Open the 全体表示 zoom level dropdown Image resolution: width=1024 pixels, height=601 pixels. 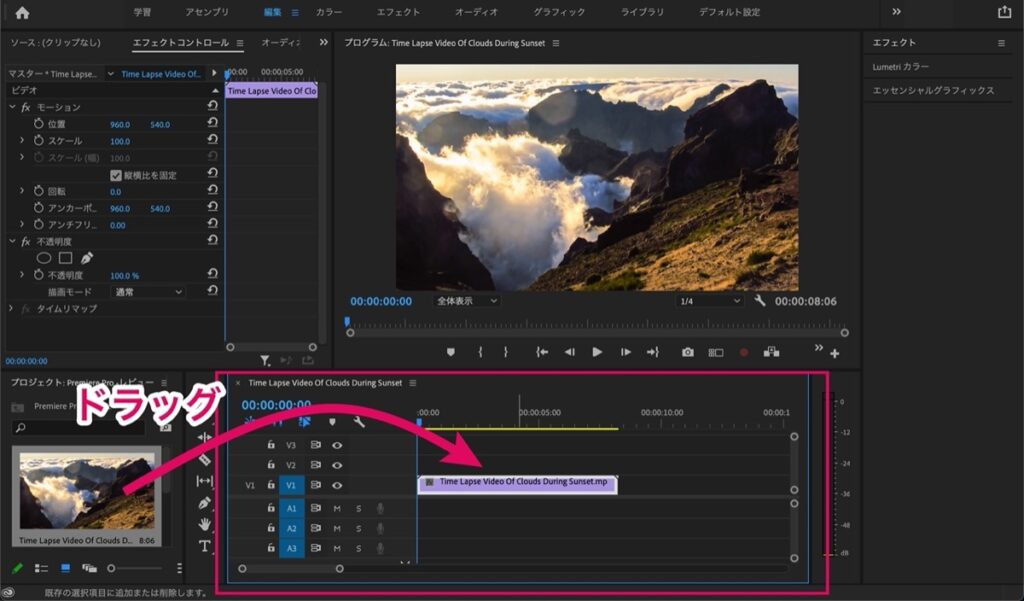466,300
